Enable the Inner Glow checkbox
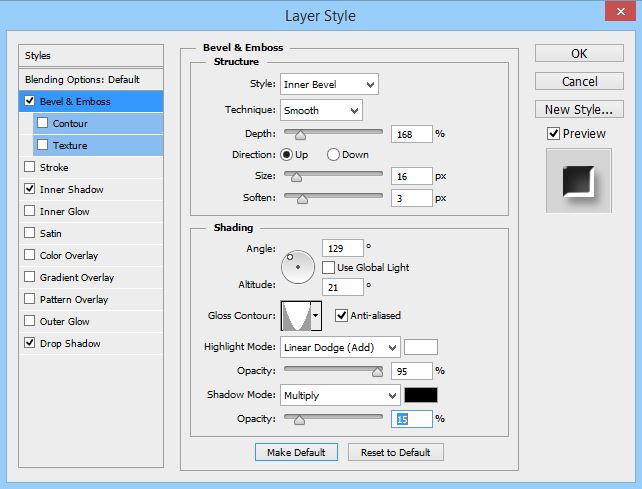This screenshot has width=642, height=489. click(x=29, y=211)
